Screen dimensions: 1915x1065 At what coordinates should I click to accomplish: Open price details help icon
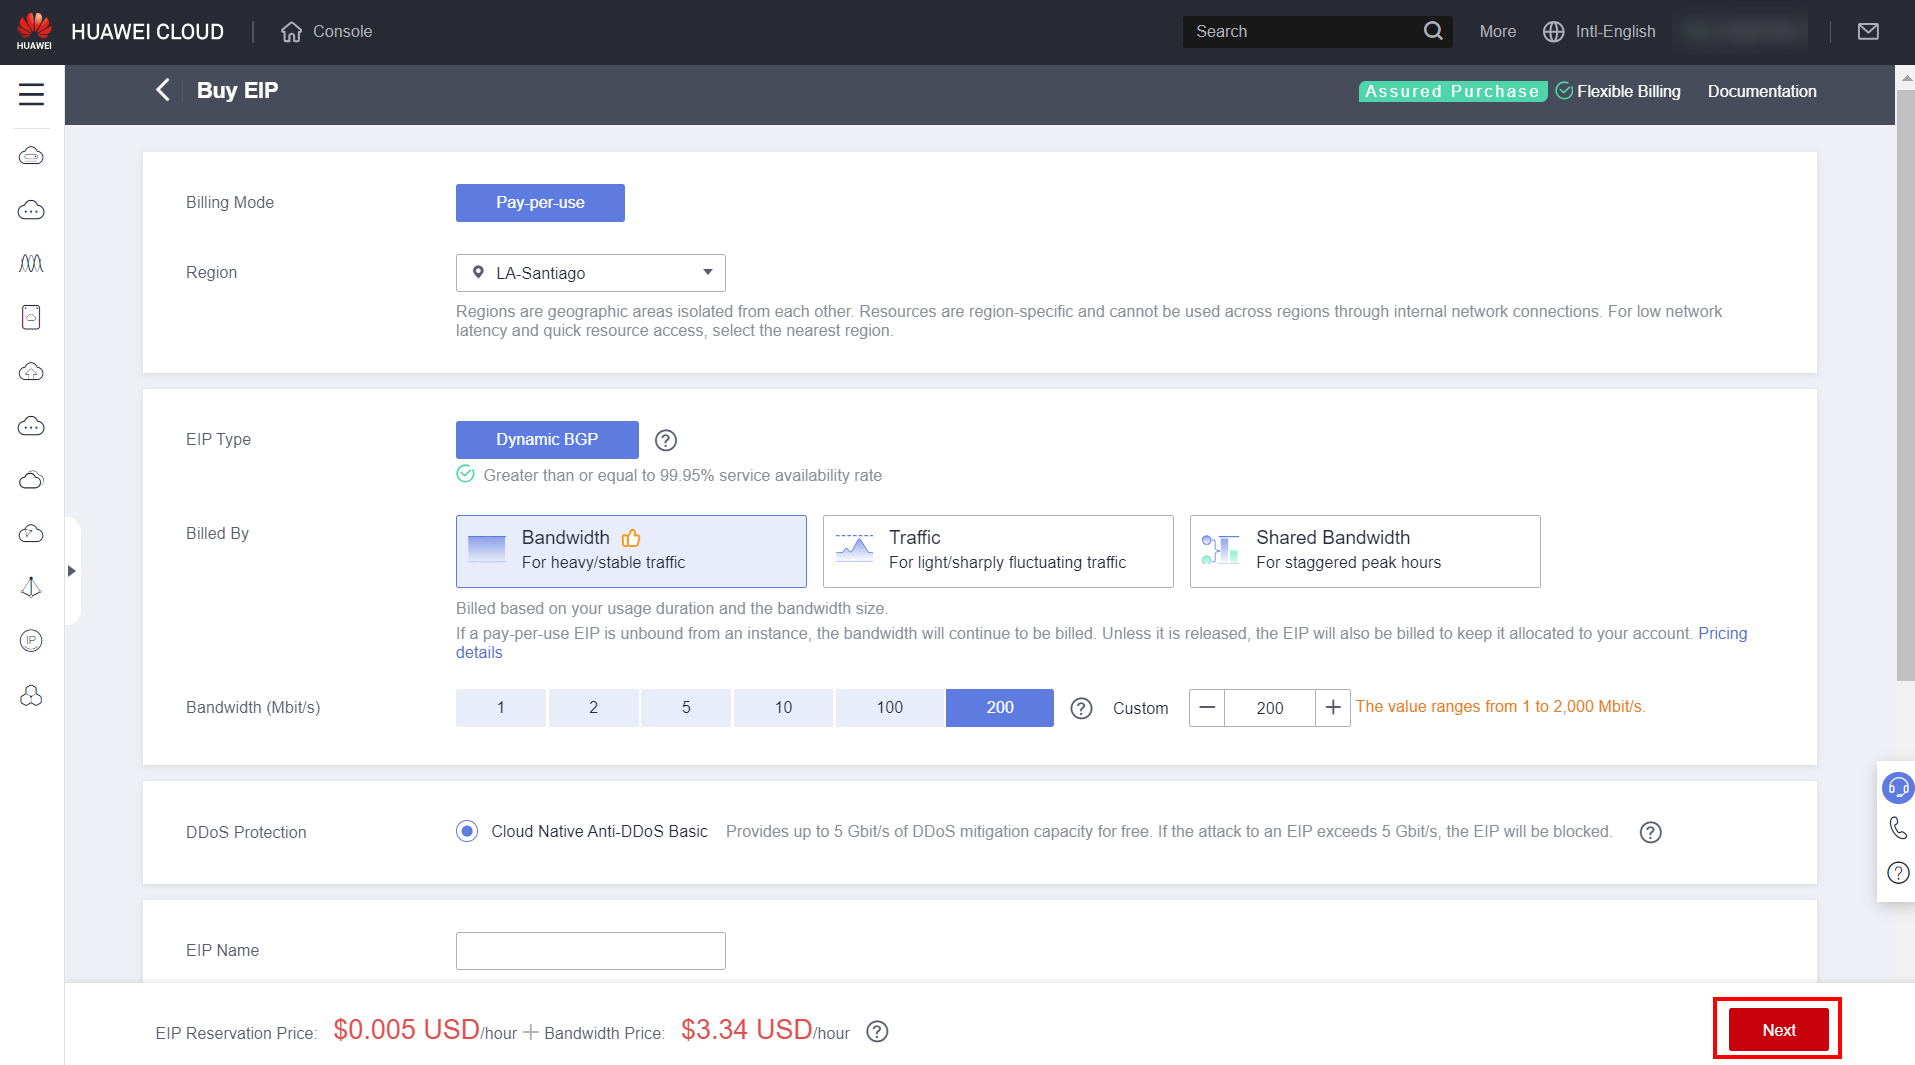(877, 1031)
